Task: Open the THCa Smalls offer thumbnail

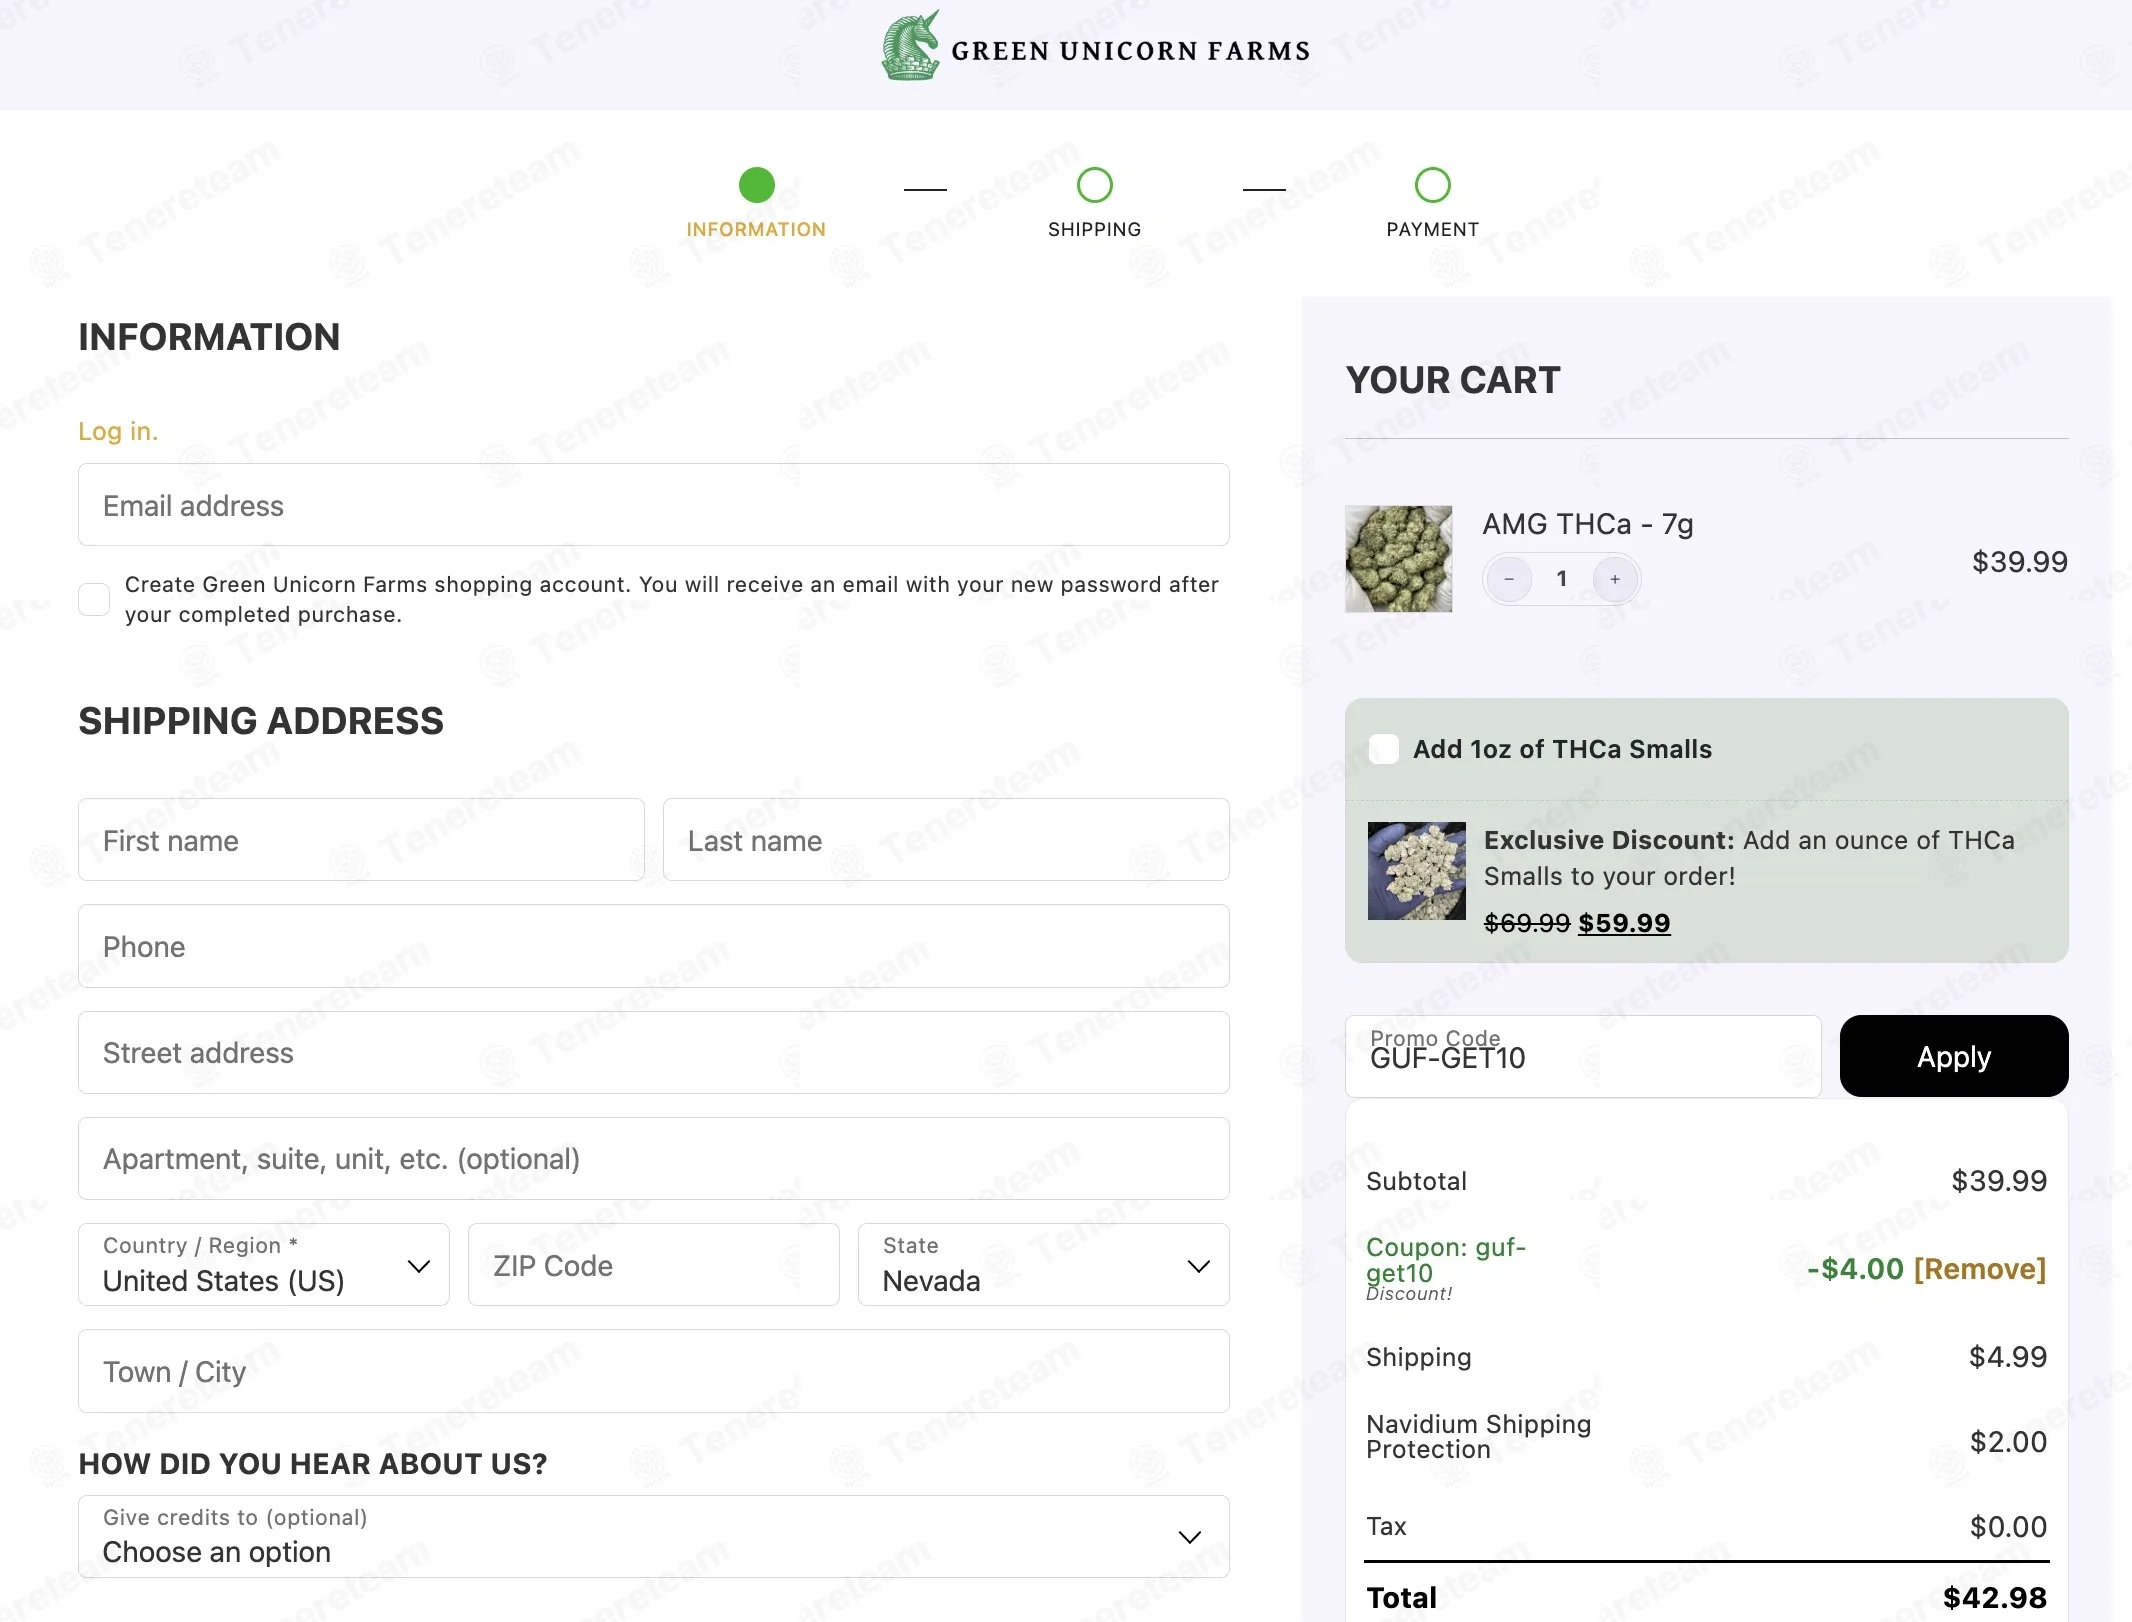Action: click(1416, 871)
